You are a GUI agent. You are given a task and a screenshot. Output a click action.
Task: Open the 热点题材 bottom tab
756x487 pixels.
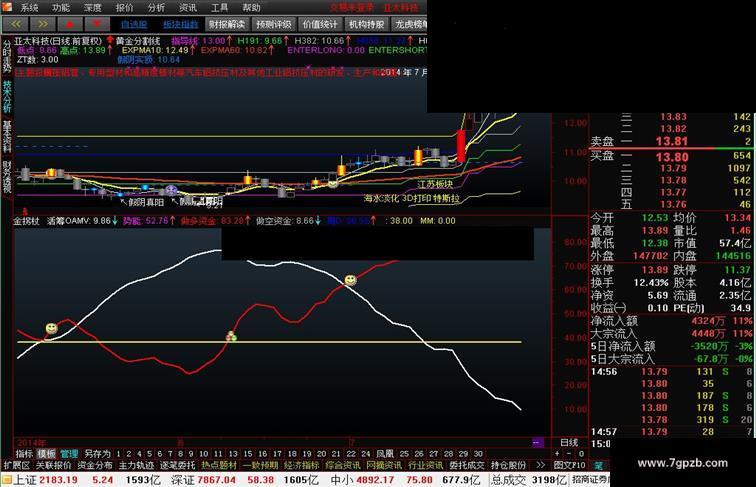[x=219, y=465]
